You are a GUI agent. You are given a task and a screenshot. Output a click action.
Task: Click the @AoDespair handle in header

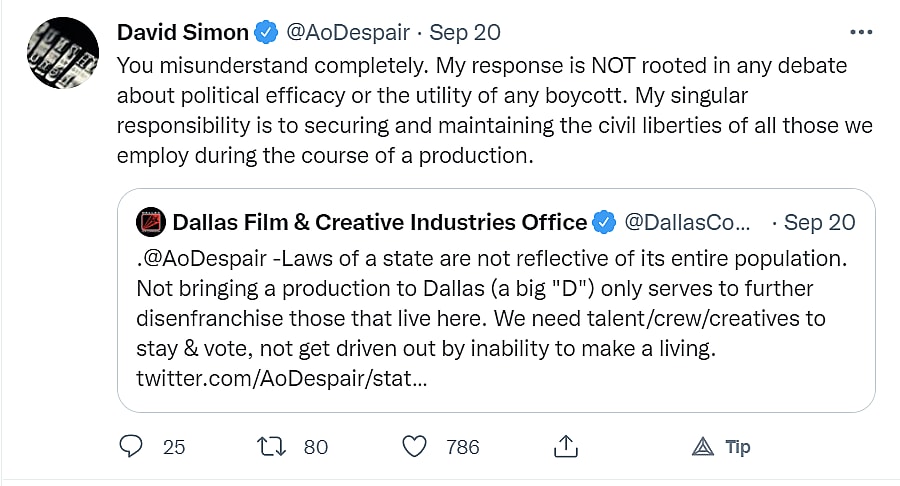tap(348, 32)
